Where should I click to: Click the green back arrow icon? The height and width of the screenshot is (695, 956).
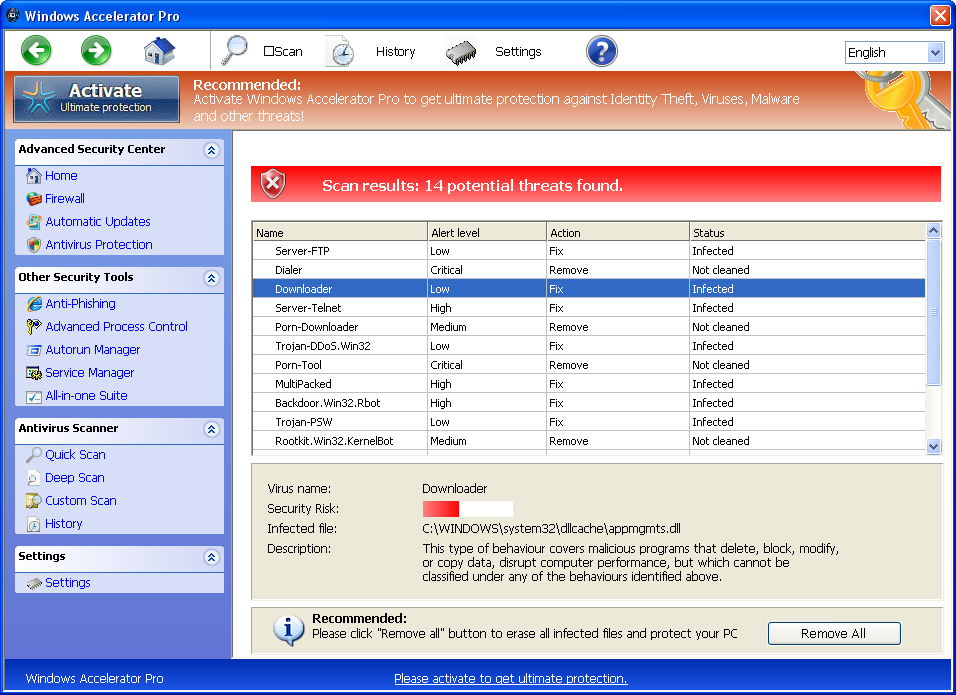(36, 50)
